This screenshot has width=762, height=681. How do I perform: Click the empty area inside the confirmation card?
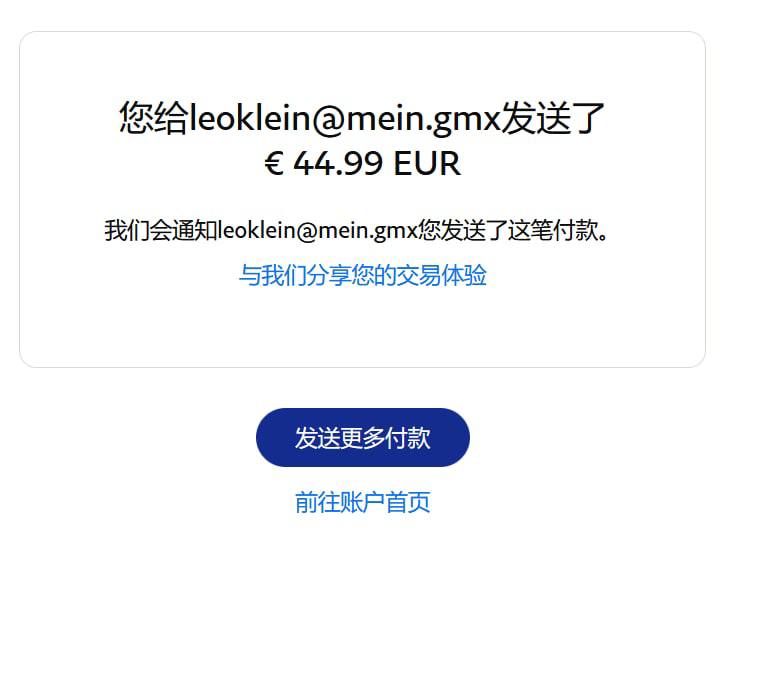point(363,326)
